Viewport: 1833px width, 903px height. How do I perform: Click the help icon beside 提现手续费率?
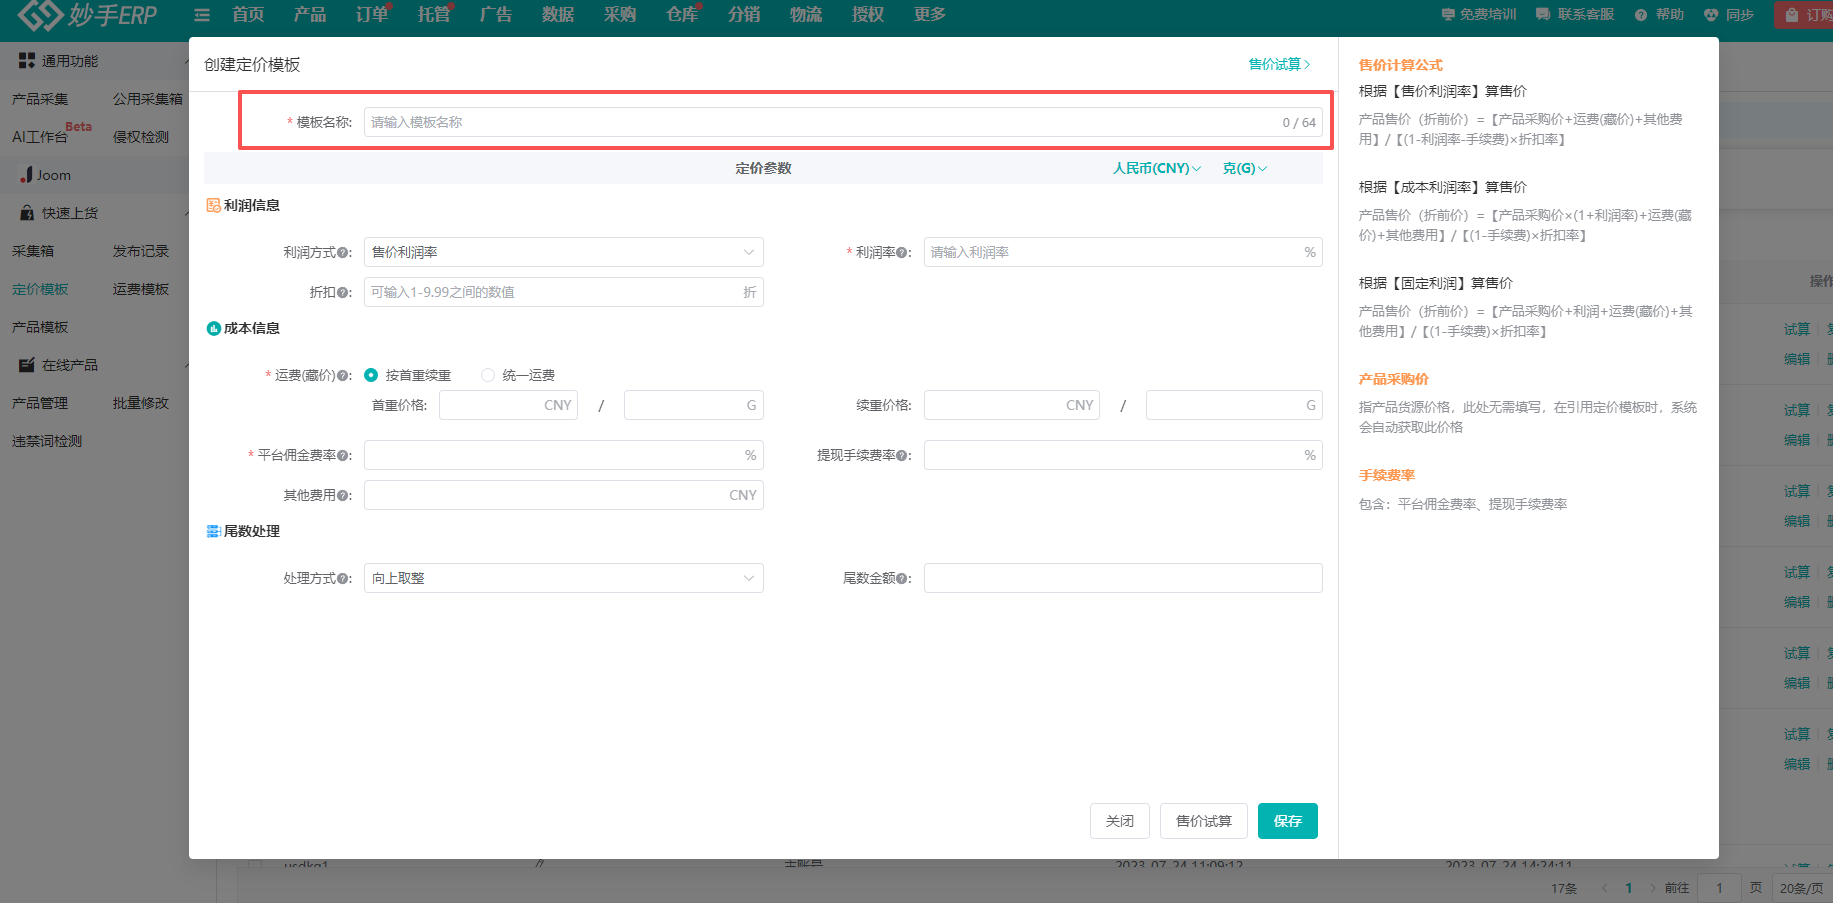click(x=903, y=456)
